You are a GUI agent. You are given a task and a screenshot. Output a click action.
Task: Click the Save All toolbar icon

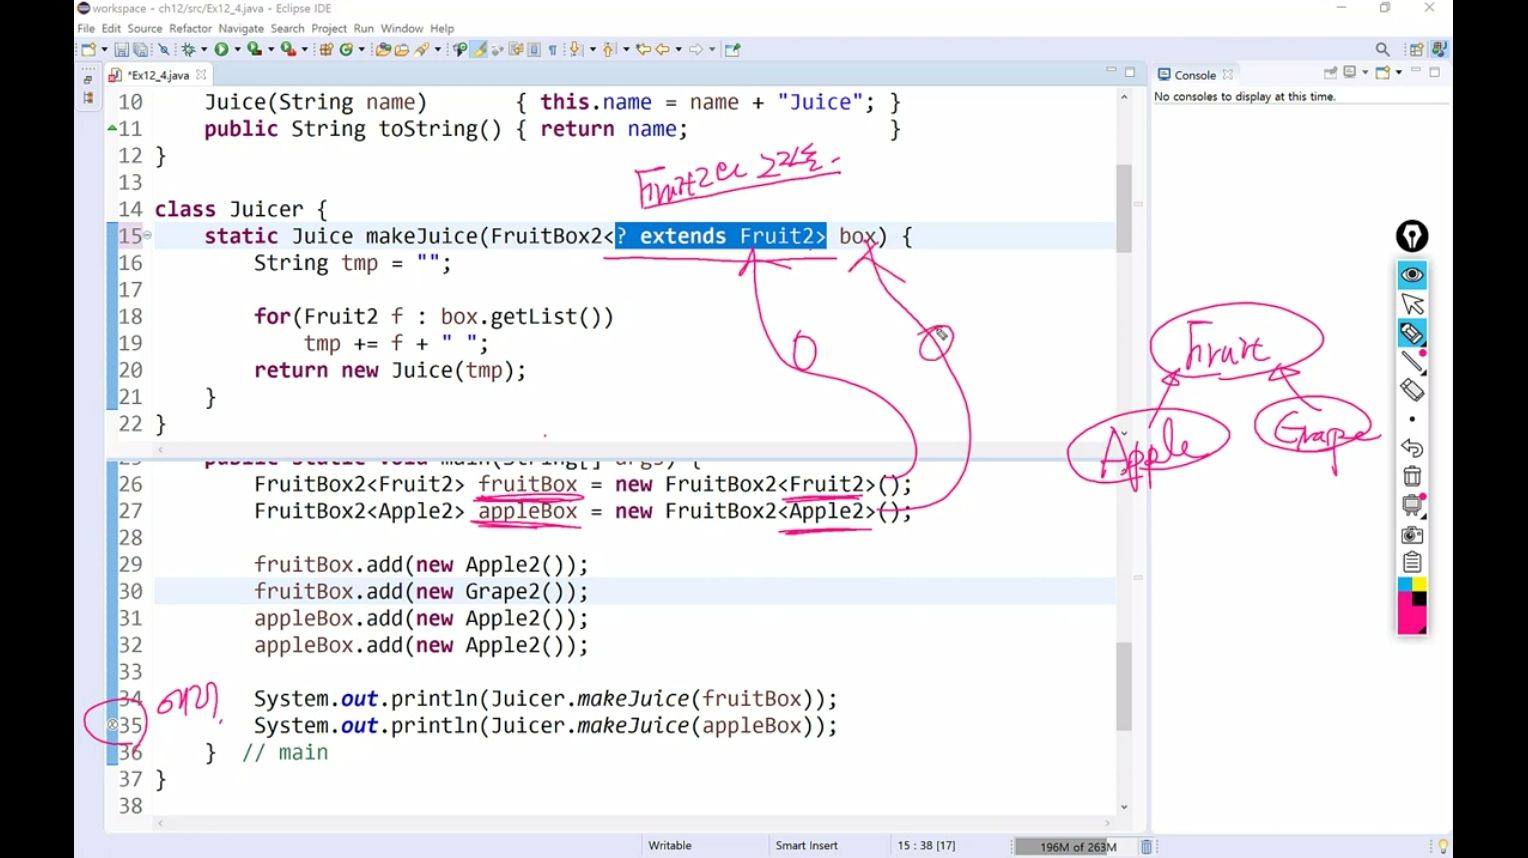click(141, 49)
